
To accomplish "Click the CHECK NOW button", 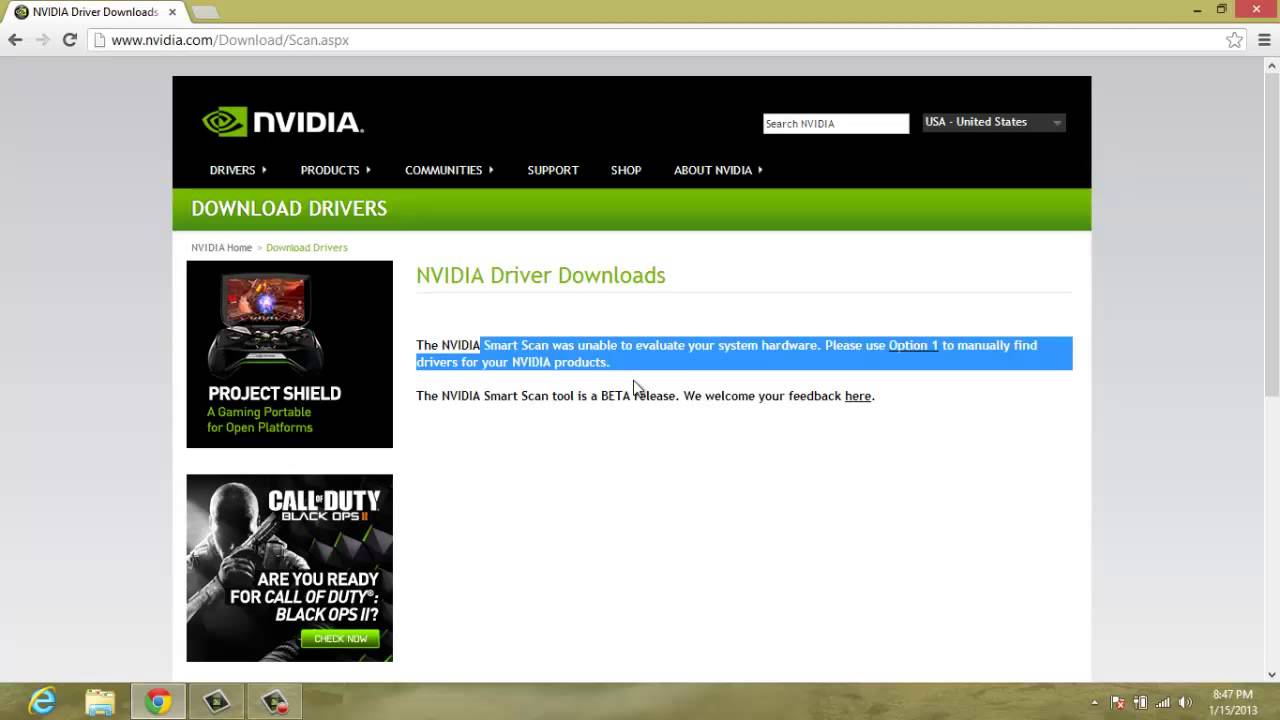I will (x=340, y=638).
